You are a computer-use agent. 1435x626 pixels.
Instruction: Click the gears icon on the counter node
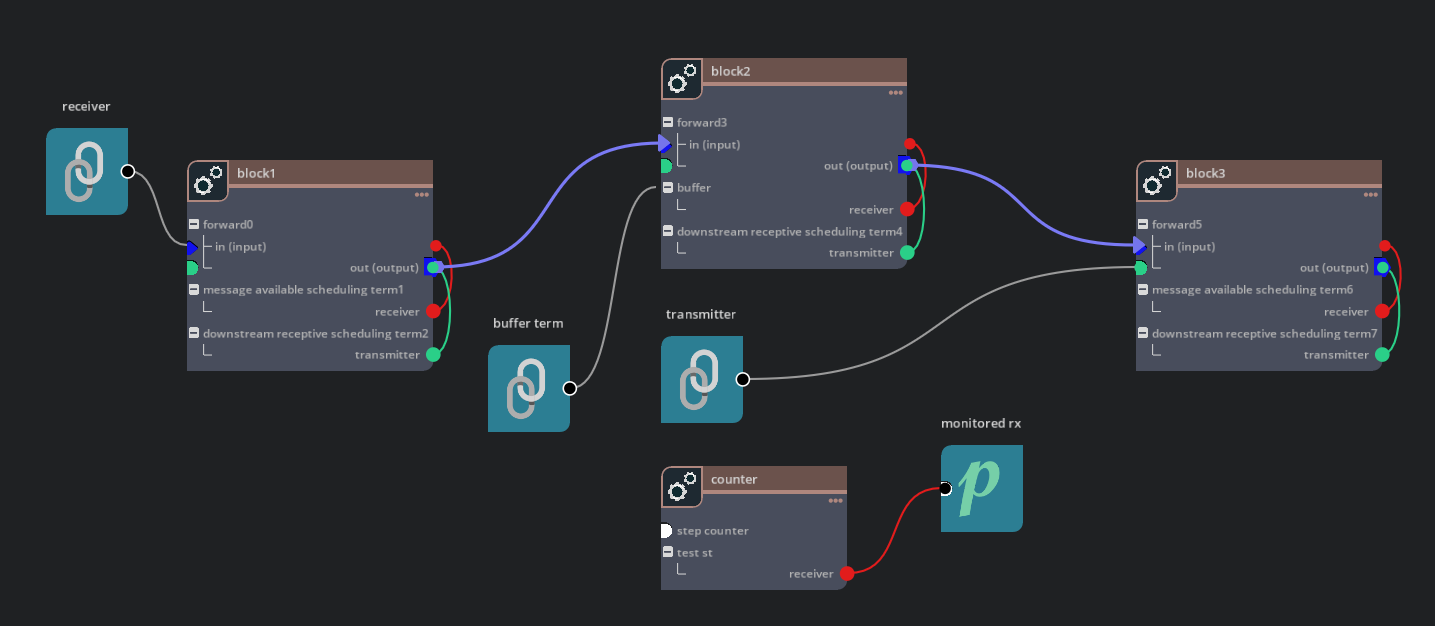click(x=682, y=487)
